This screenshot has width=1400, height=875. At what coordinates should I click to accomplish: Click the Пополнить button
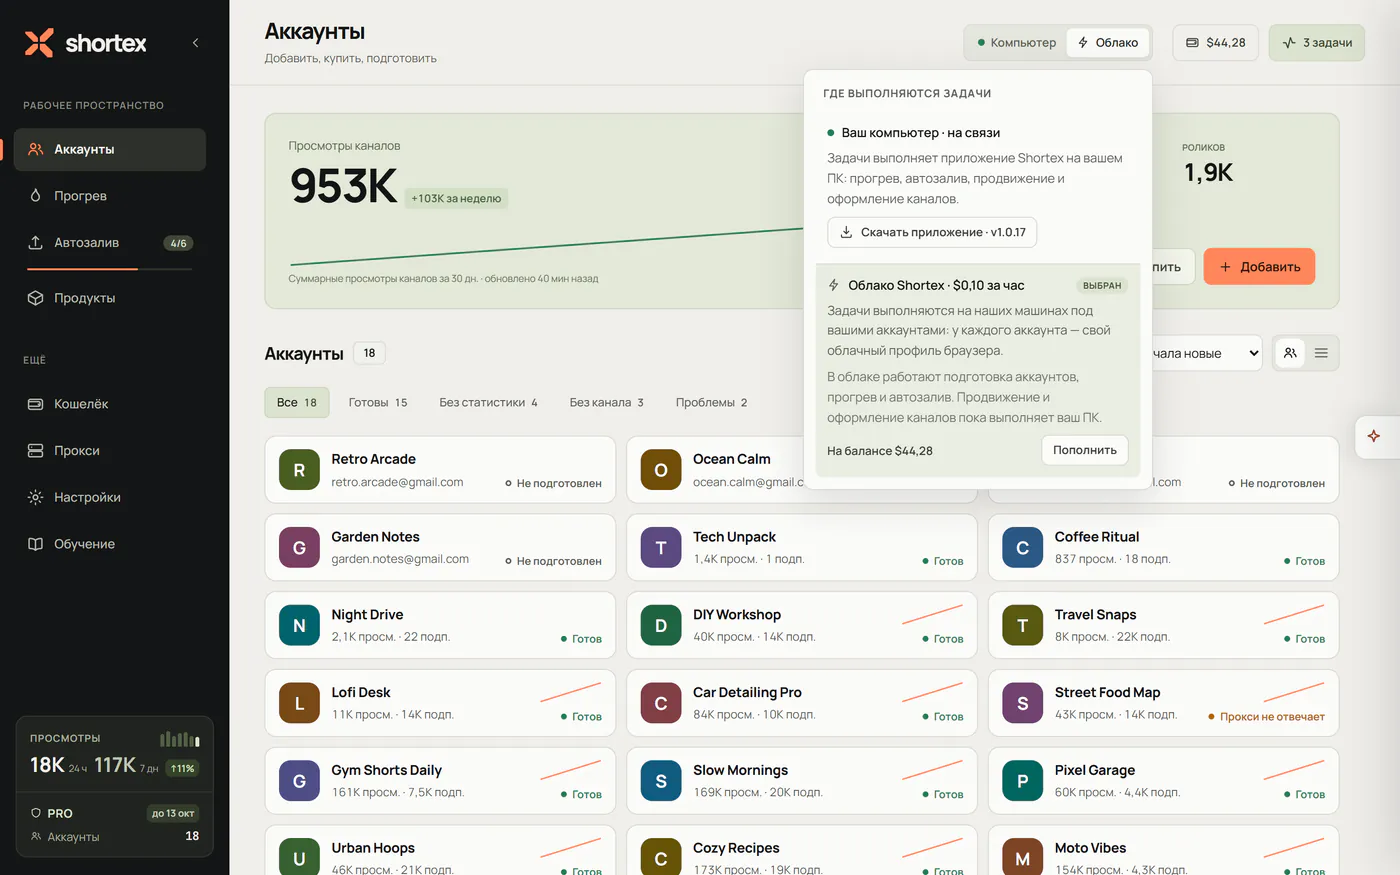pos(1085,450)
